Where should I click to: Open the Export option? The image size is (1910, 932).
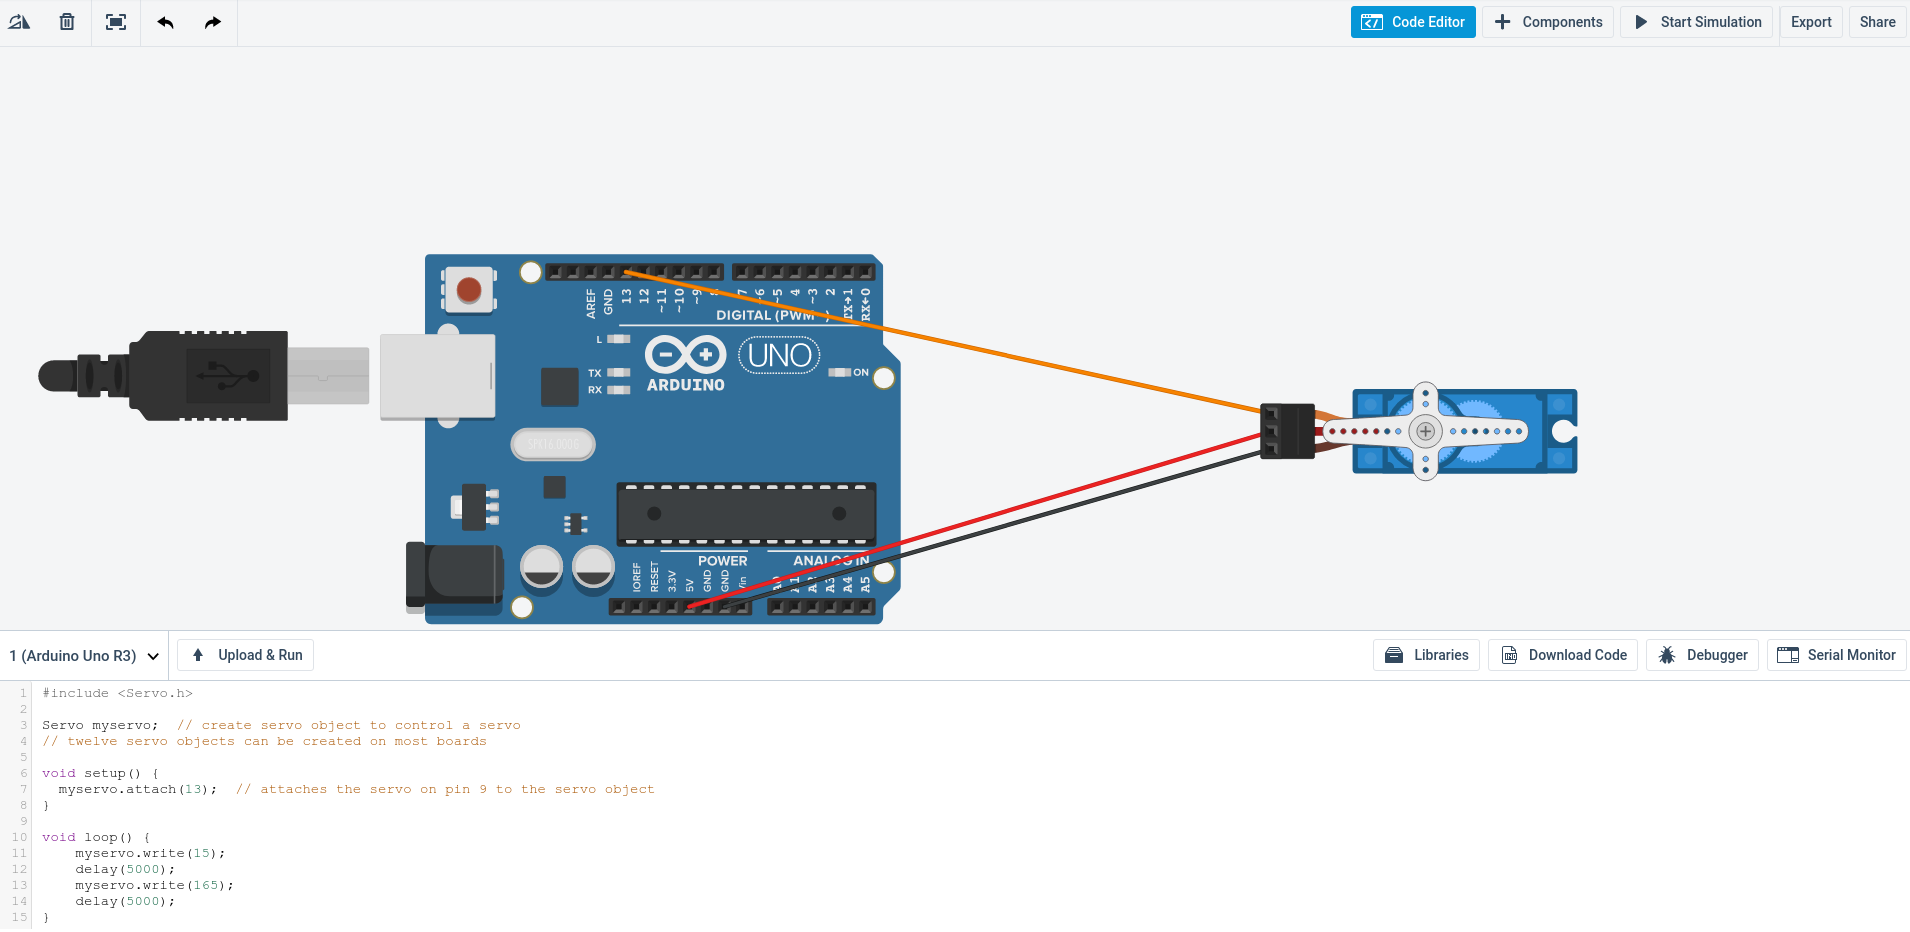(1811, 22)
